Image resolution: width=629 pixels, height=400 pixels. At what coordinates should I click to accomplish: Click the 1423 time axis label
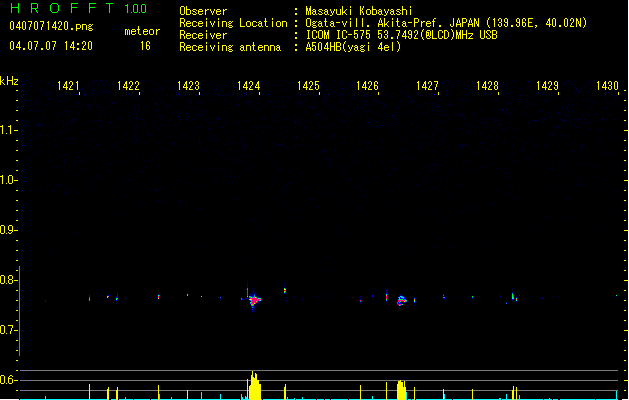point(188,86)
